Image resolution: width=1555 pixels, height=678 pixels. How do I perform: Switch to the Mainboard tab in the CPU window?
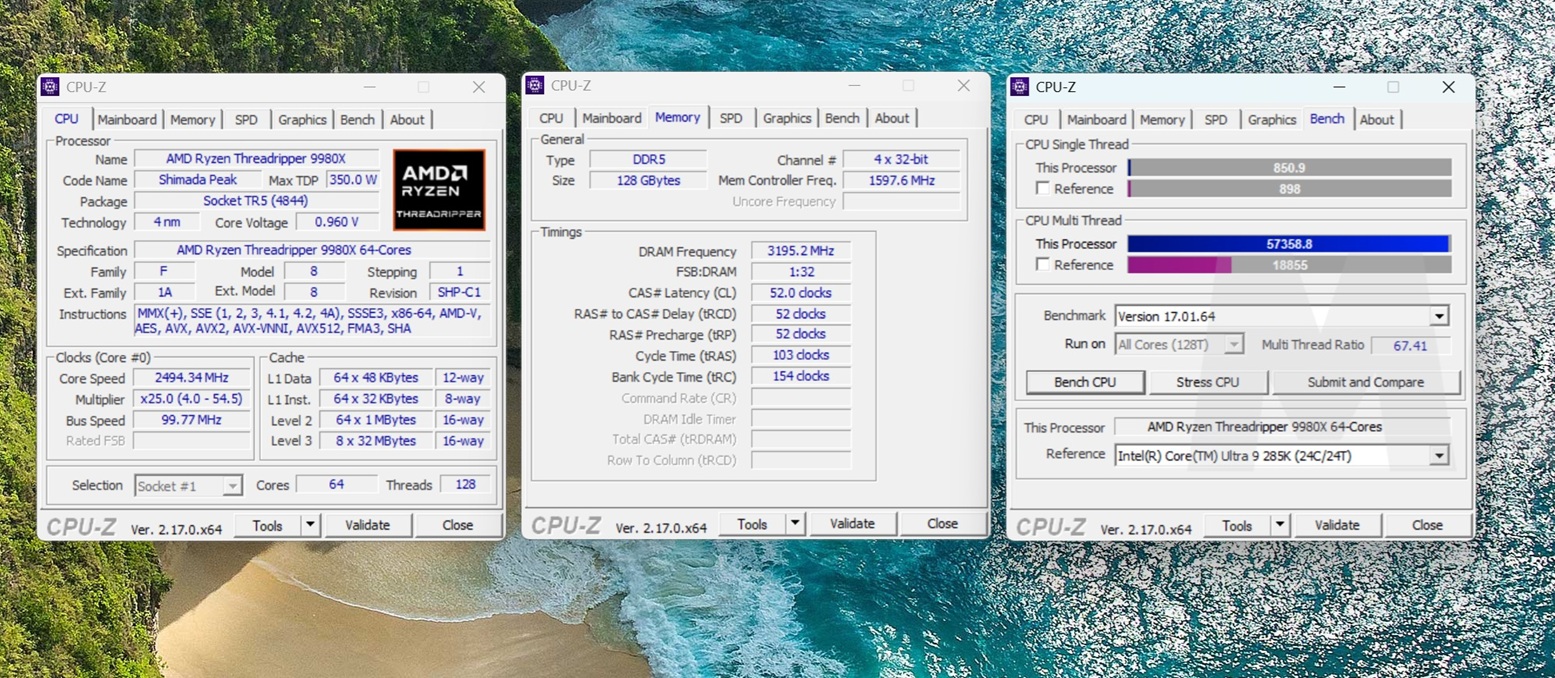pyautogui.click(x=127, y=119)
